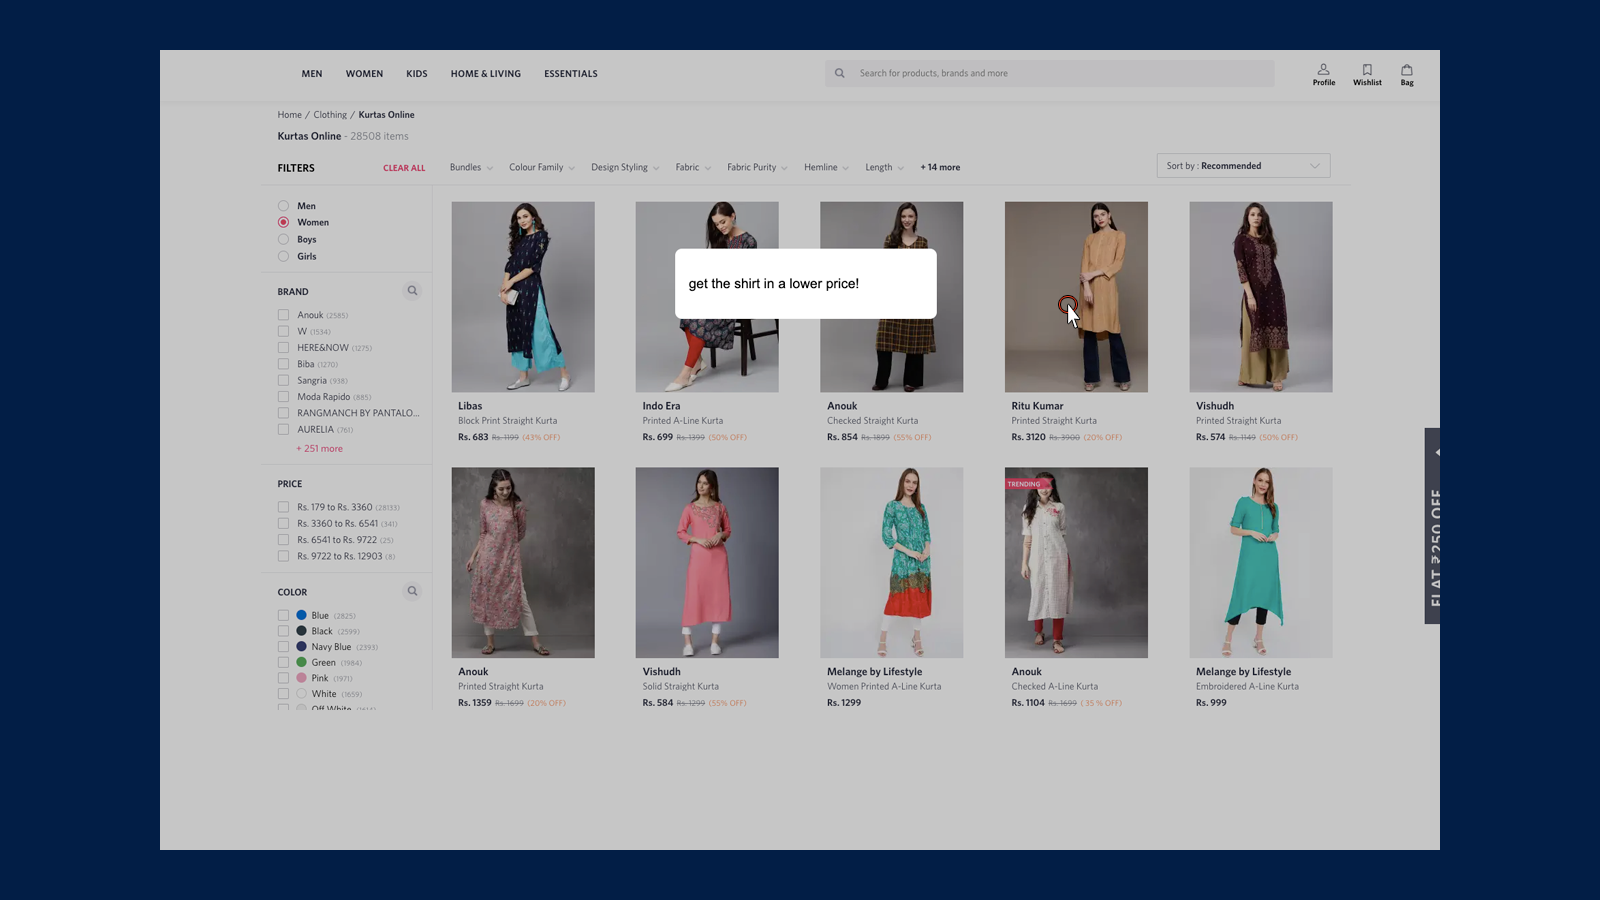
Task: Expand the Hemline filter dropdown
Action: 824,167
